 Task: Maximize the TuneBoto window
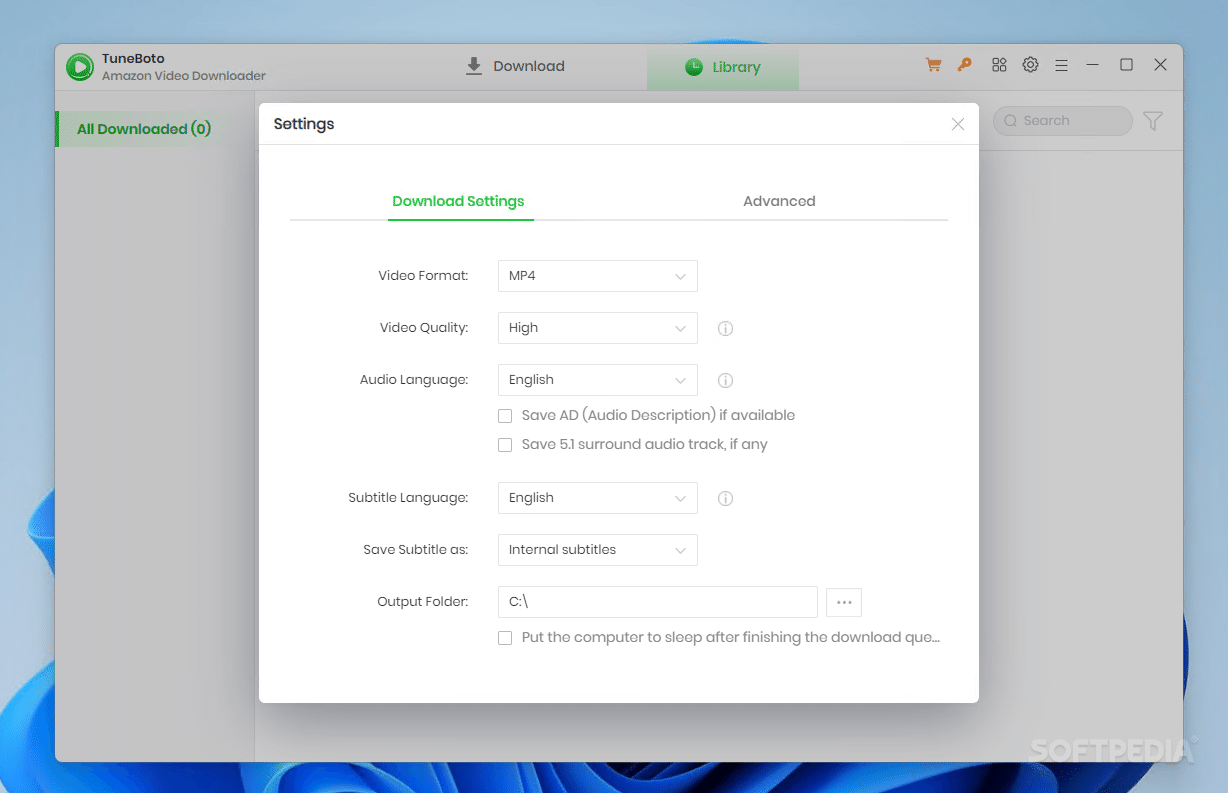click(x=1126, y=65)
